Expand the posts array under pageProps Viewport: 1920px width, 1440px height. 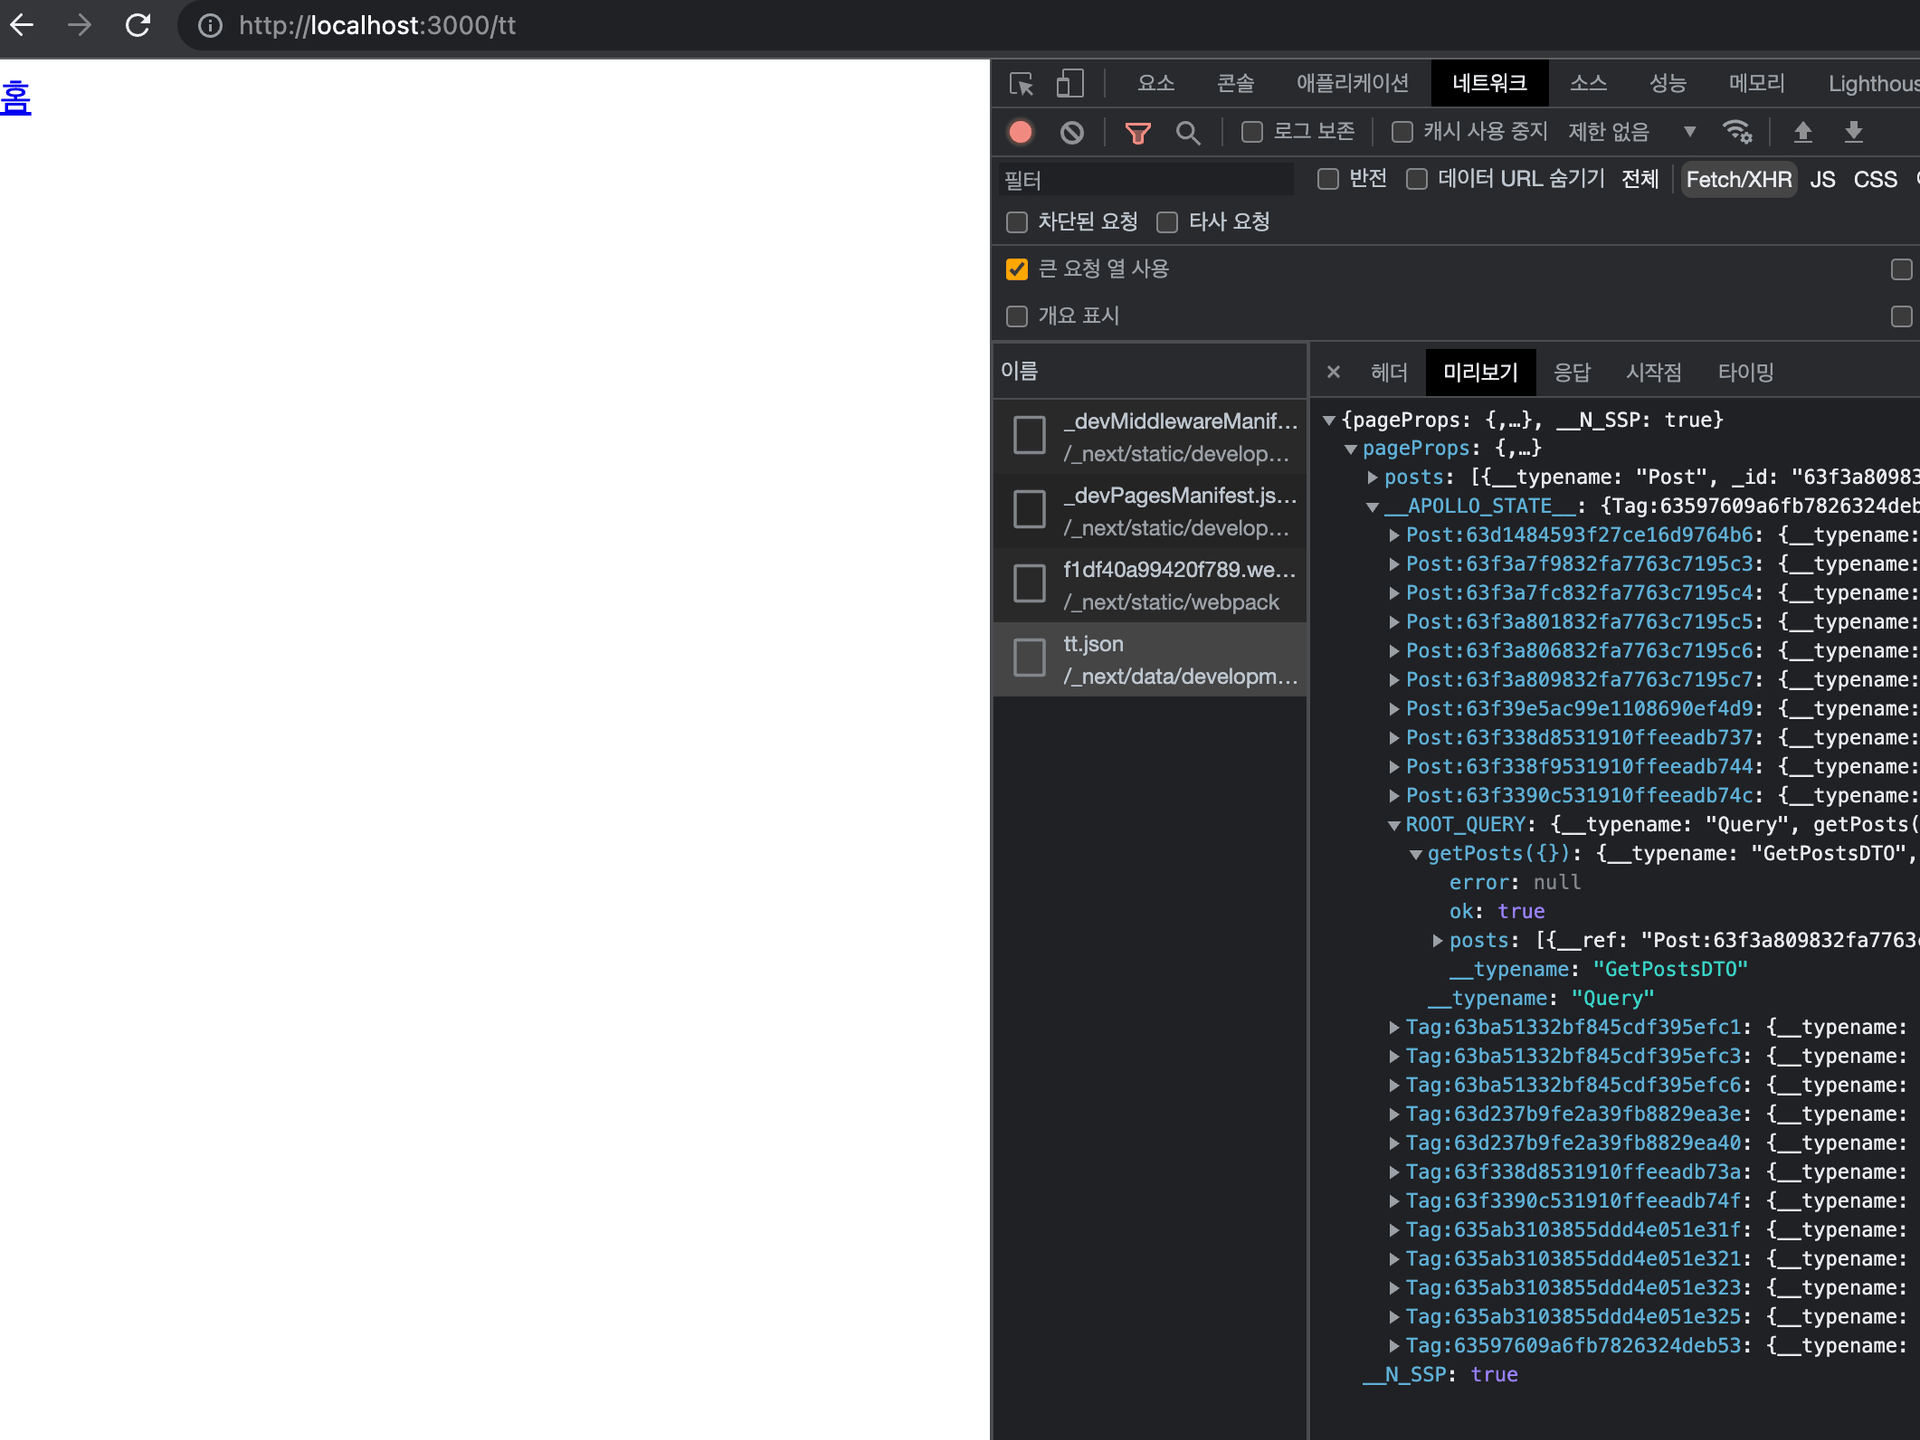pos(1373,478)
